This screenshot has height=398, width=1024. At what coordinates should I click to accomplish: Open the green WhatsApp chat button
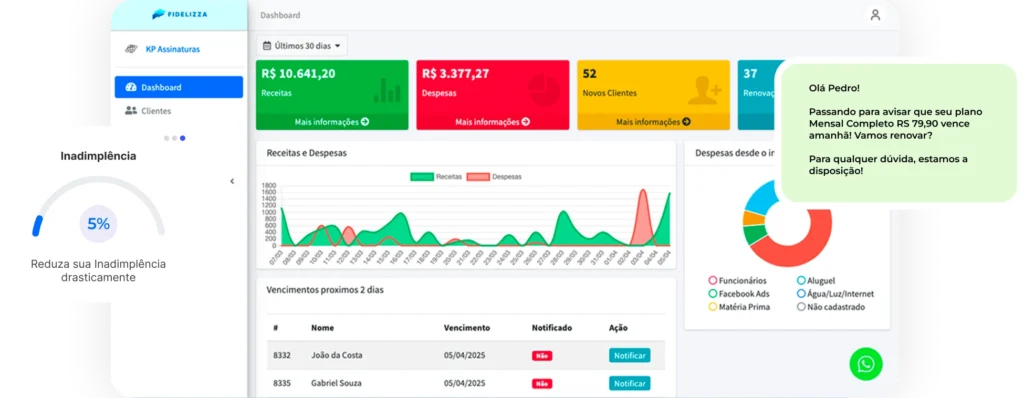(x=865, y=364)
